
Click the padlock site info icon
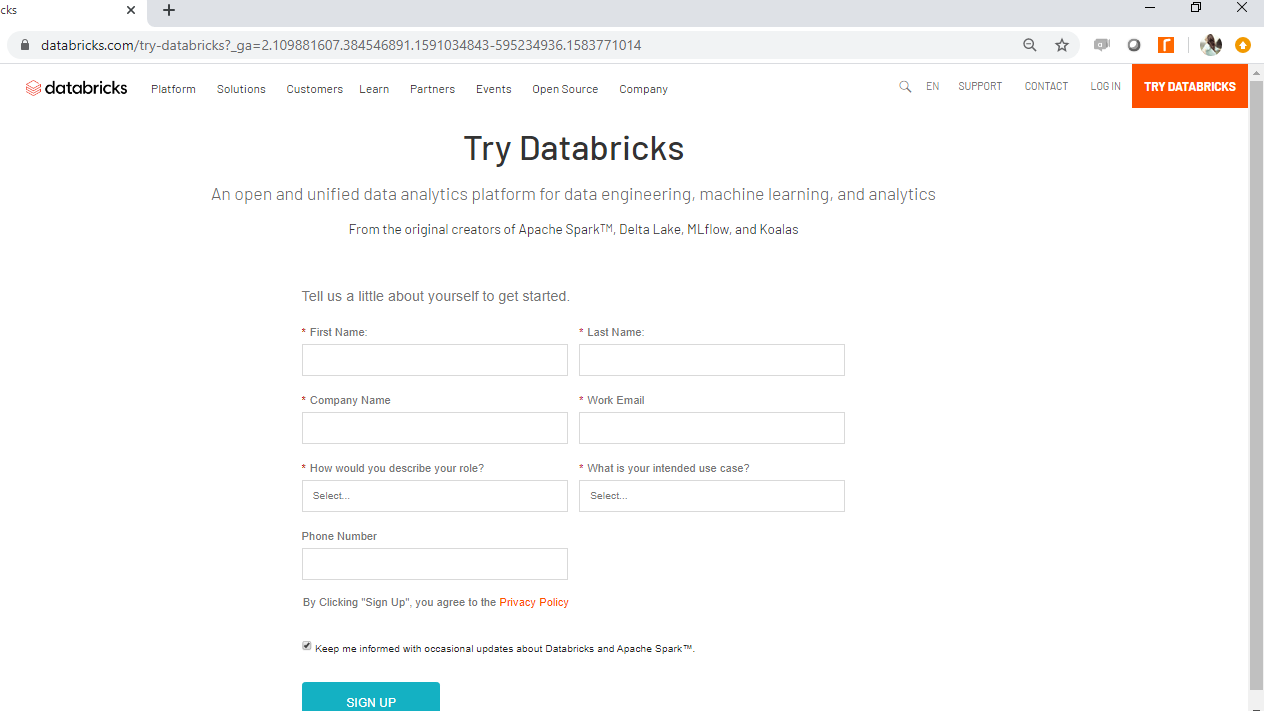coord(25,45)
